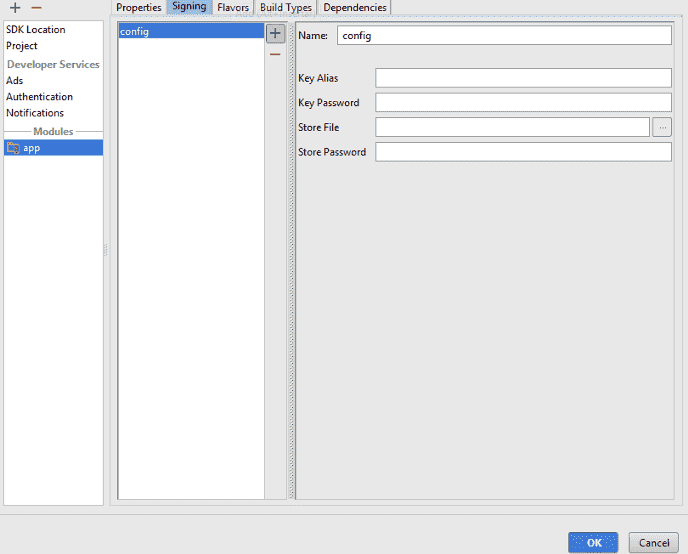The width and height of the screenshot is (688, 554).
Task: Click the remove module minus icon at top left
Action: (36, 7)
